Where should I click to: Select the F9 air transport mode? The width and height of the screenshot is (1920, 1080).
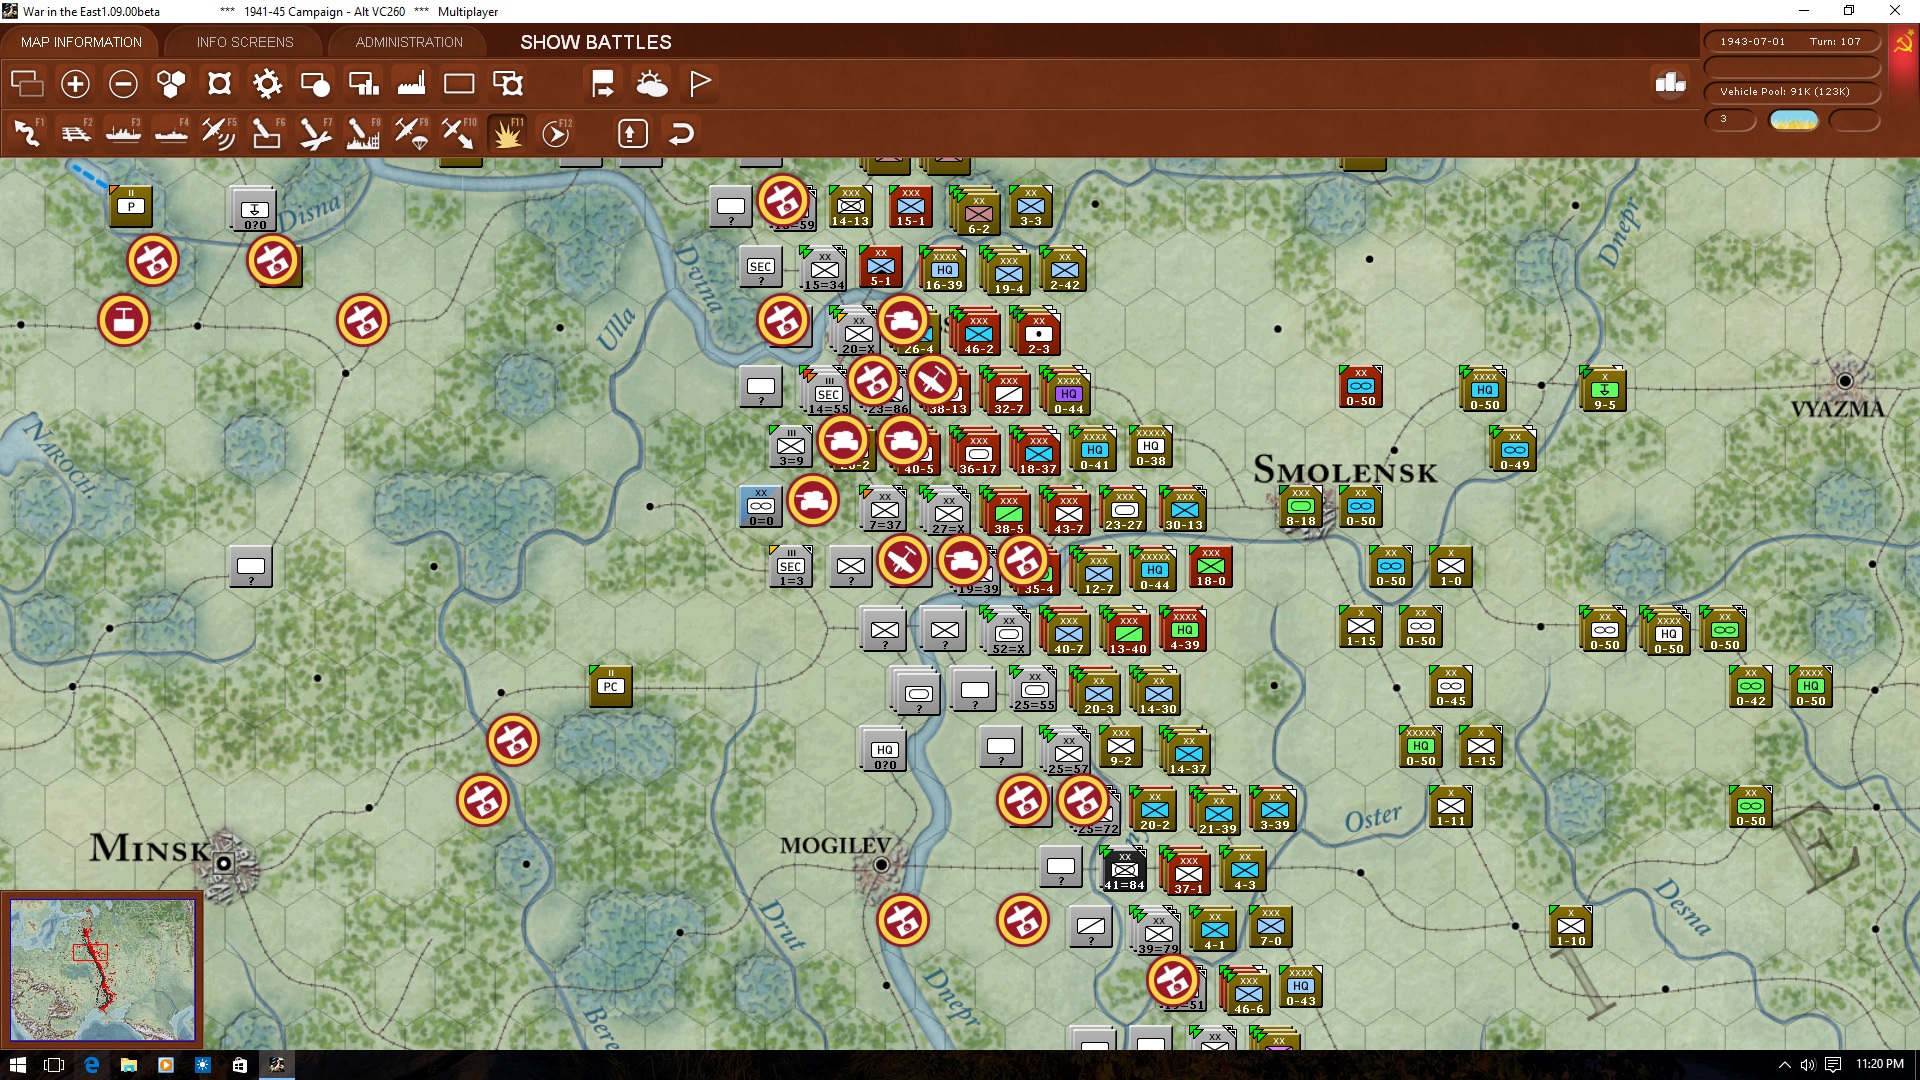tap(411, 133)
